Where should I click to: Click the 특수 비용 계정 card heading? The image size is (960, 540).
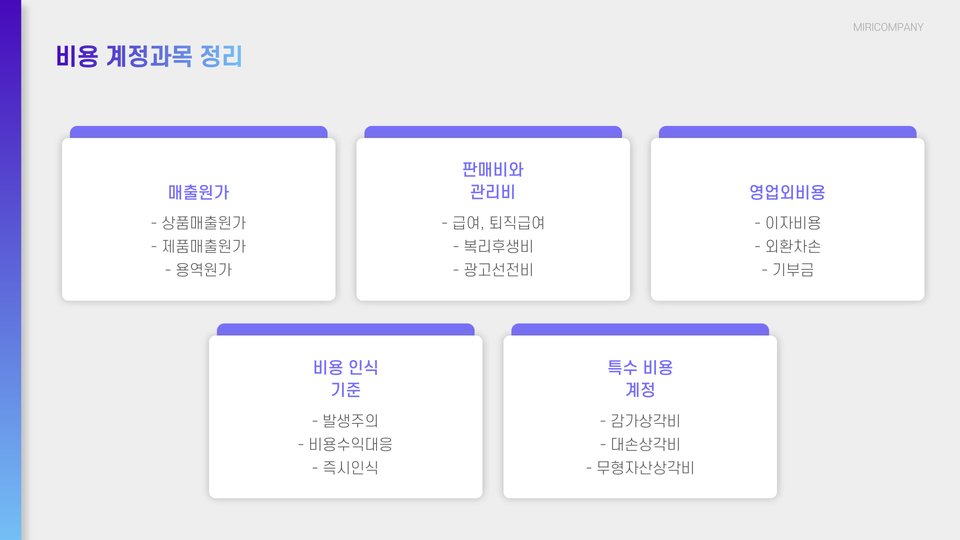click(640, 378)
